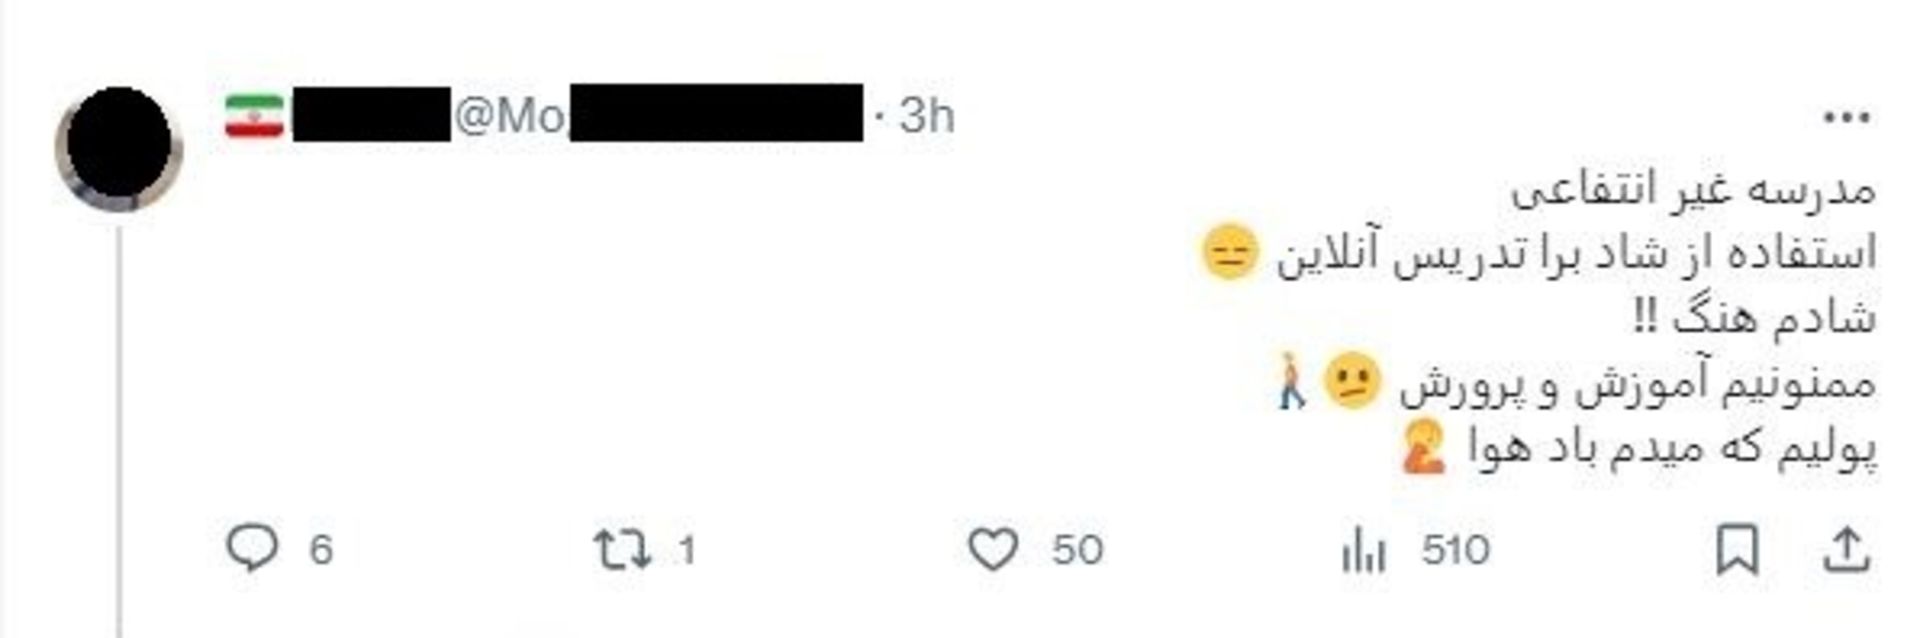Image resolution: width=1920 pixels, height=638 pixels.
Task: Click the retweet count of 1
Action: point(686,550)
